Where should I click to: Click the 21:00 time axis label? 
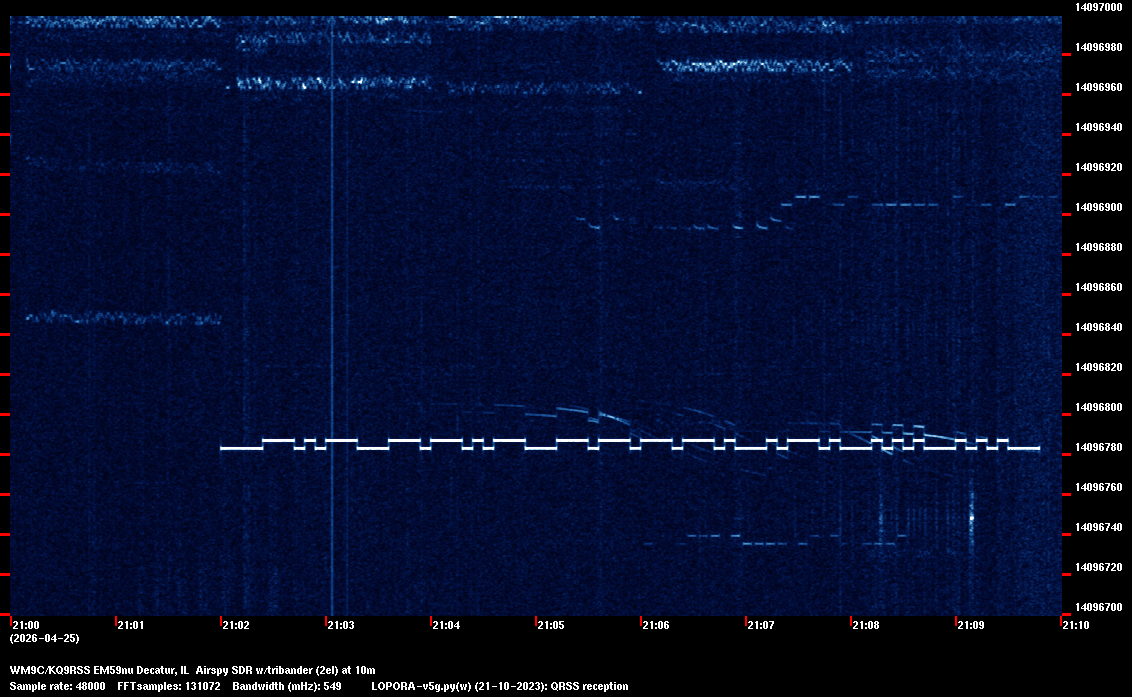pos(26,625)
